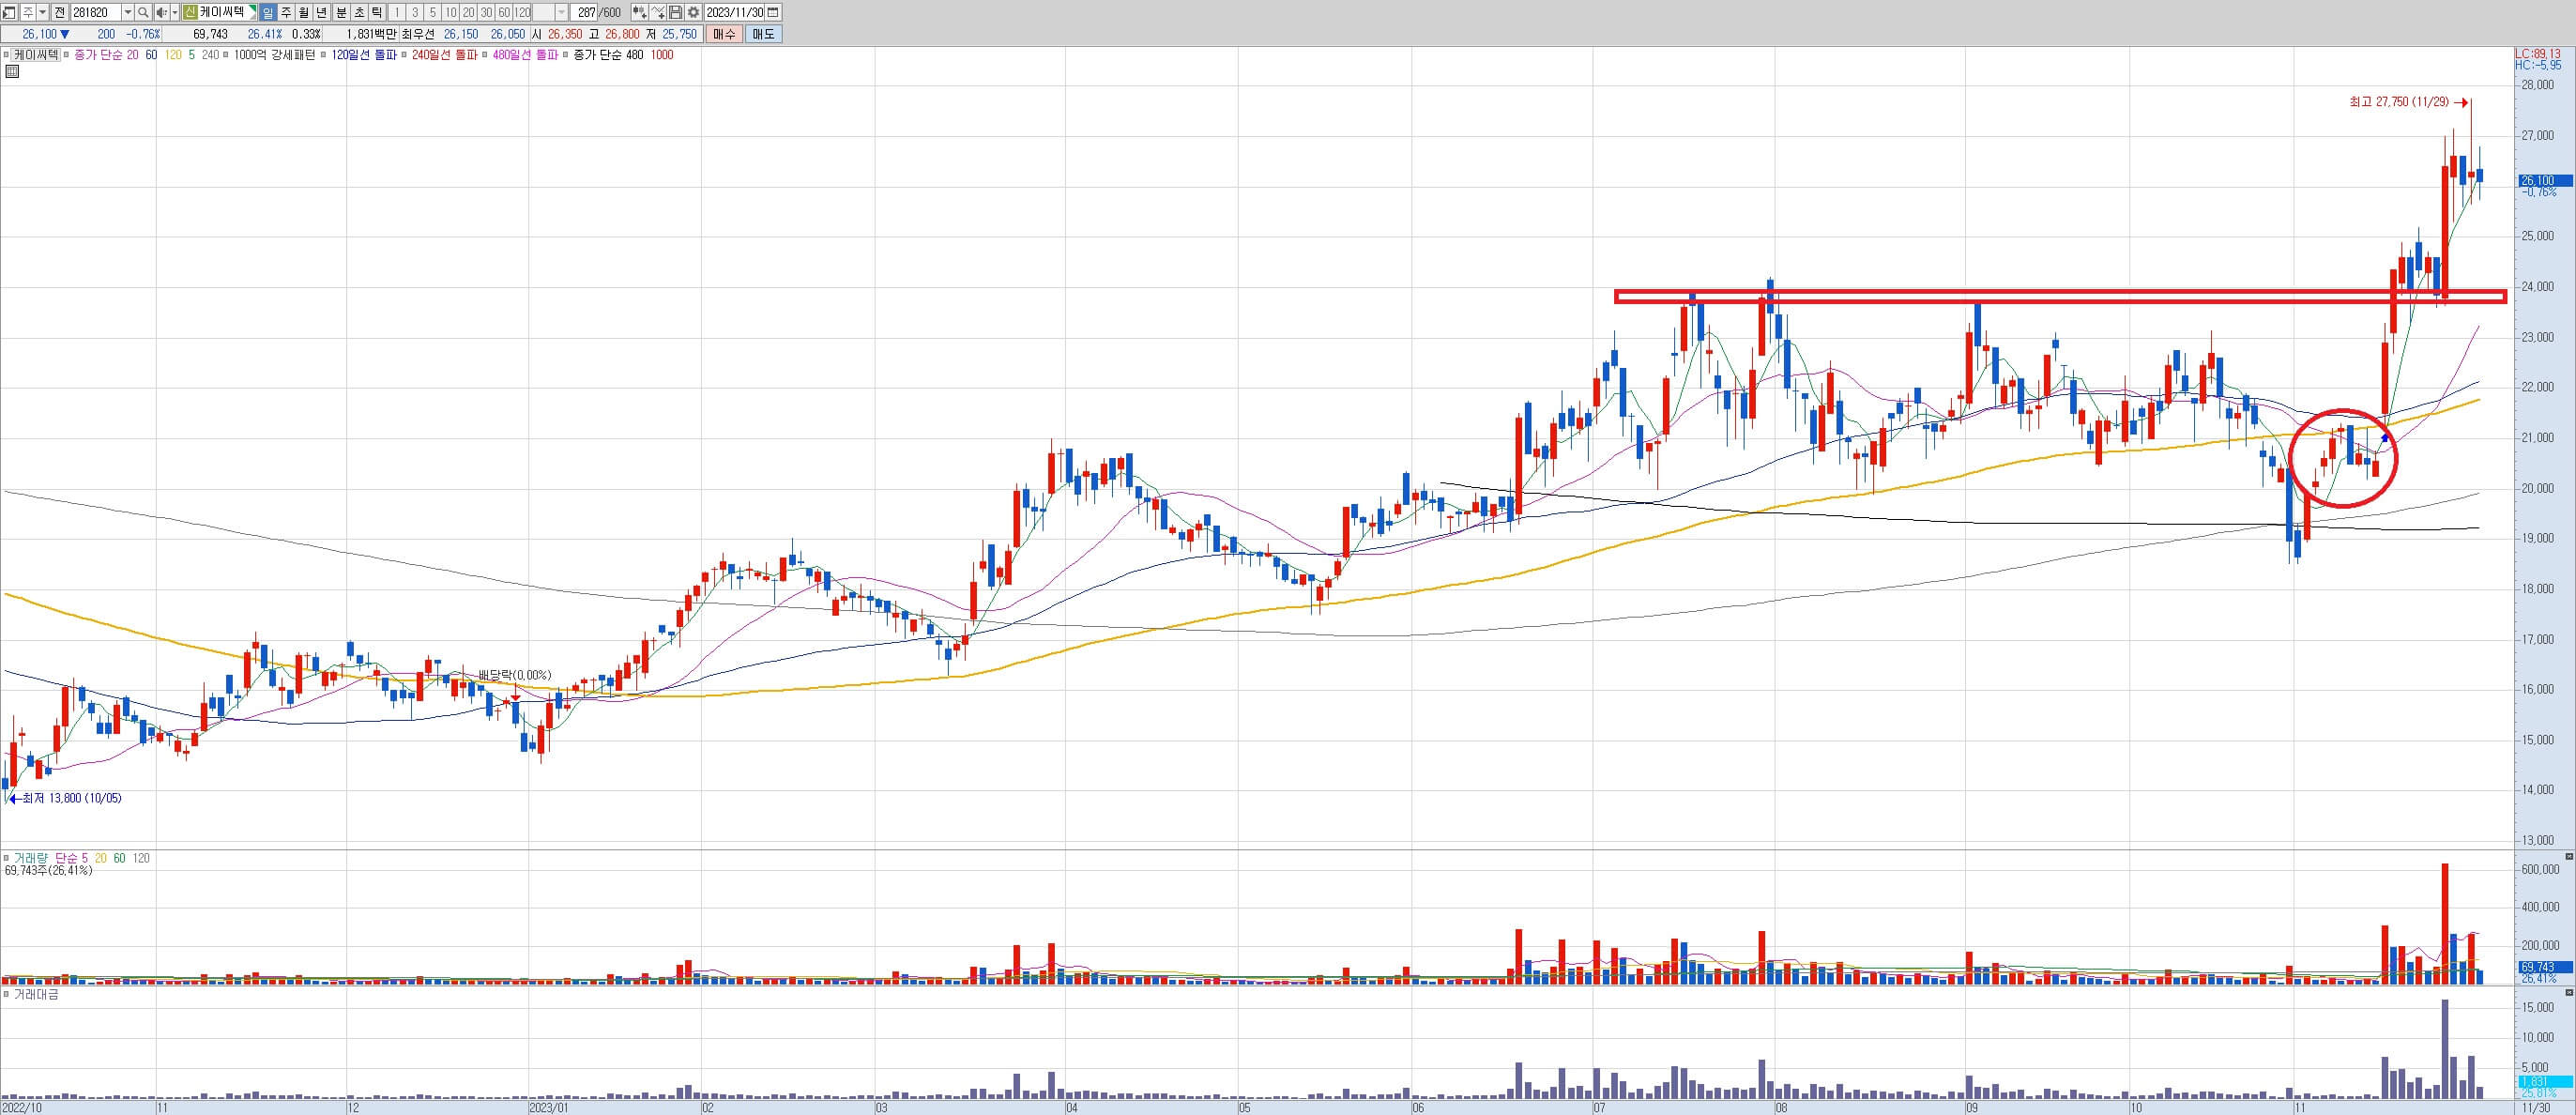Click the add line indicator icon
The height and width of the screenshot is (1115, 2576).
coord(658,12)
